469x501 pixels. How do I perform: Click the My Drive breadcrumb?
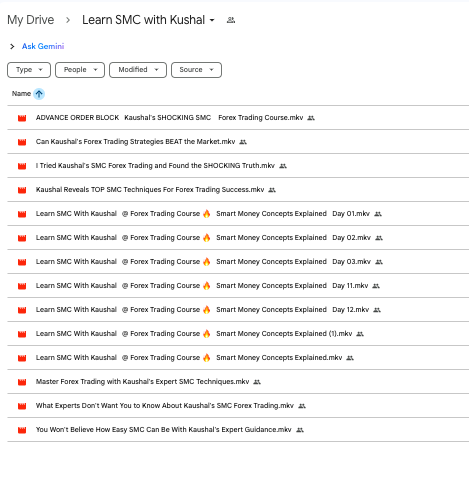click(30, 20)
